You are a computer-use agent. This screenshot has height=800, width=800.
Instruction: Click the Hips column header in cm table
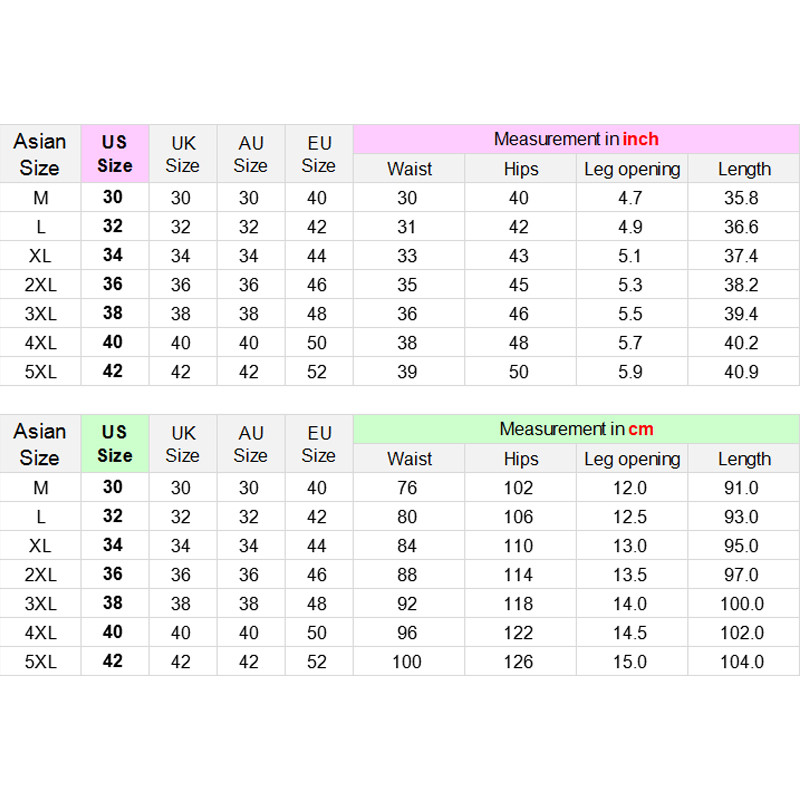(x=520, y=458)
